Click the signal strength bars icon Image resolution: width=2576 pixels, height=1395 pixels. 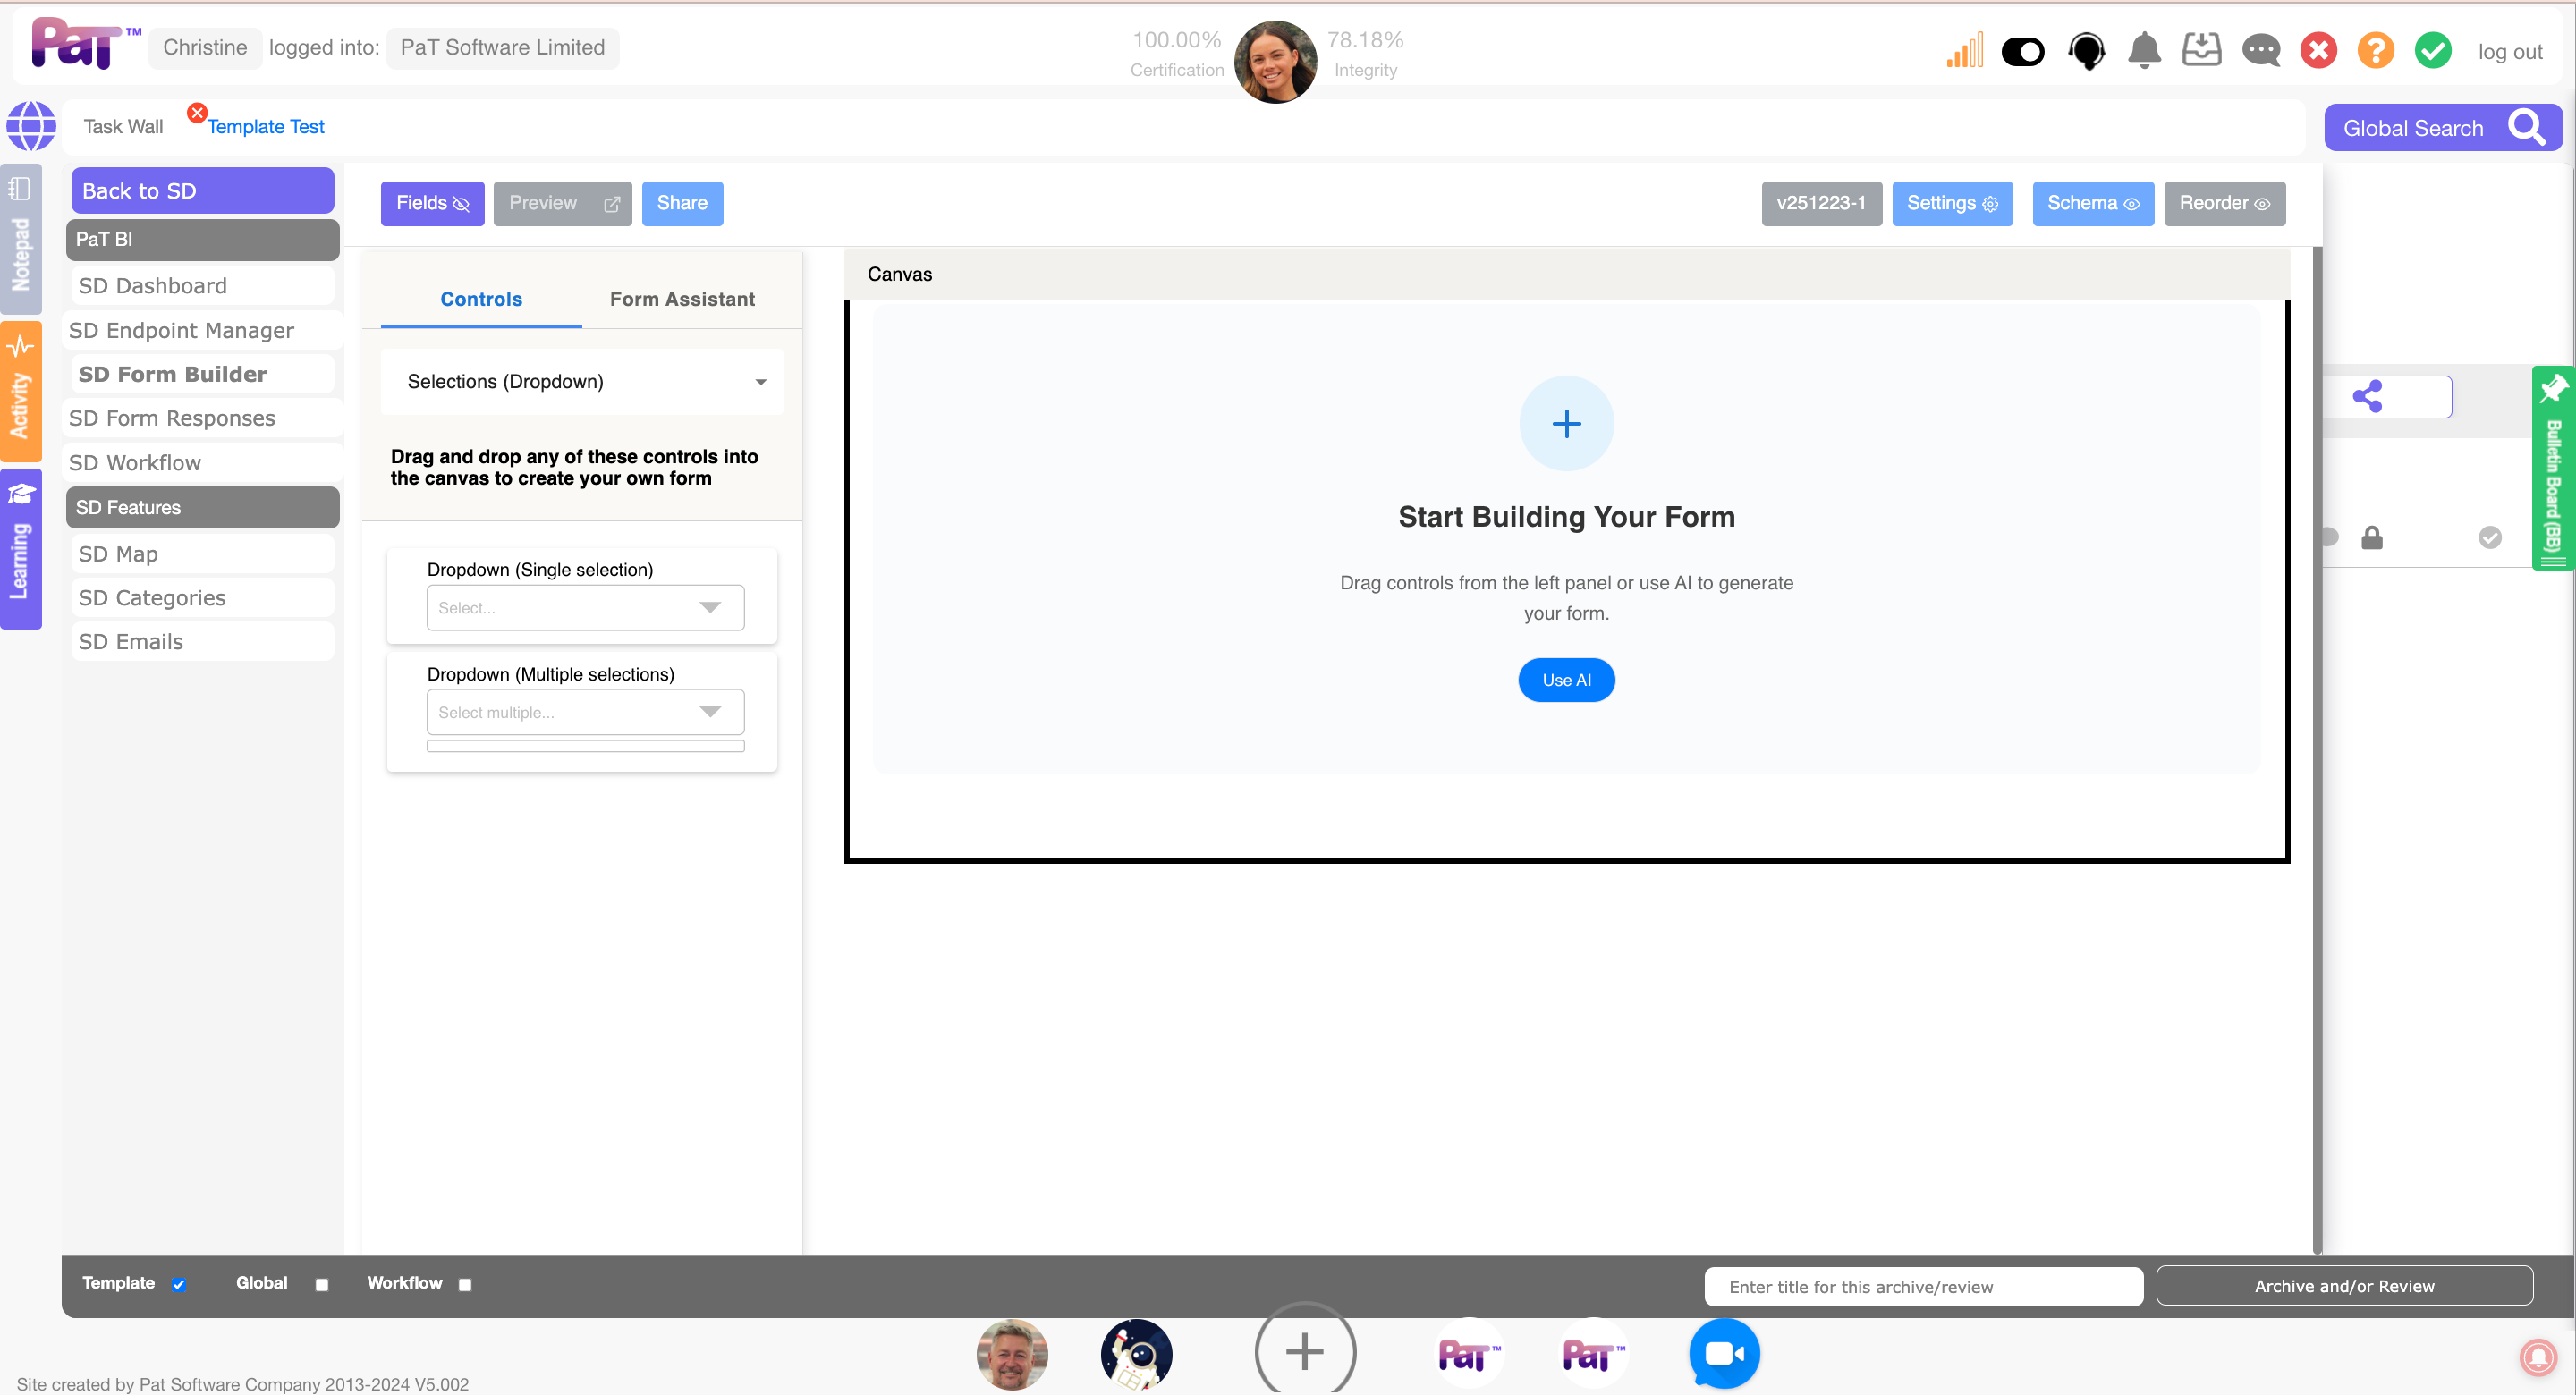pyautogui.click(x=1965, y=50)
